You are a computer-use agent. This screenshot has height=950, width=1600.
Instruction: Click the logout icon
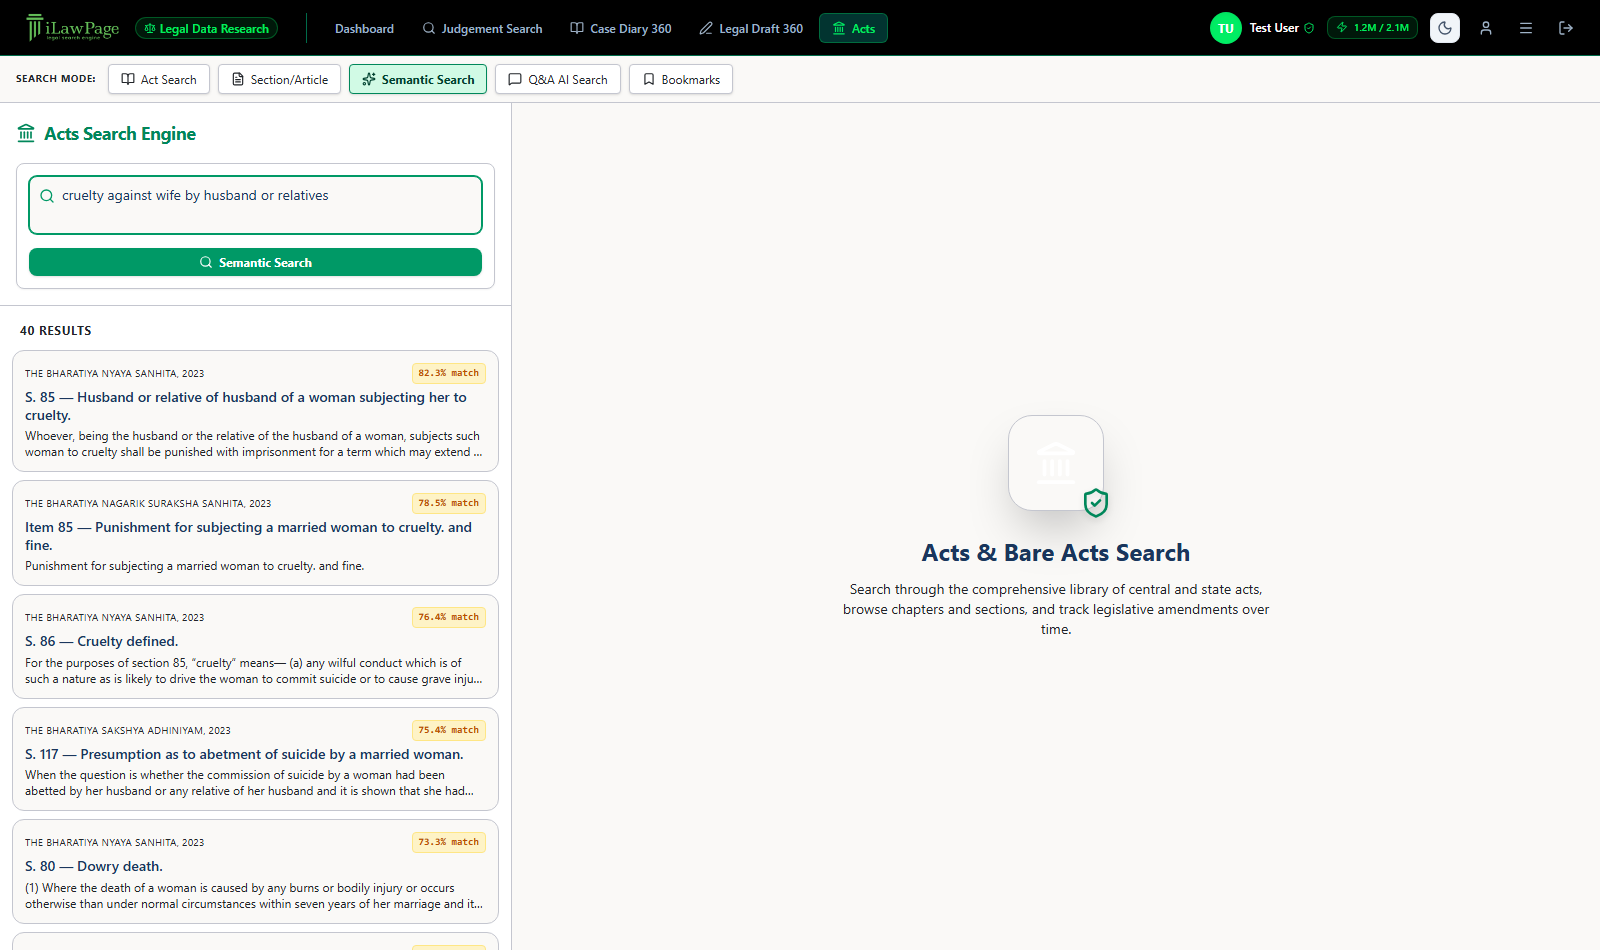tap(1566, 28)
